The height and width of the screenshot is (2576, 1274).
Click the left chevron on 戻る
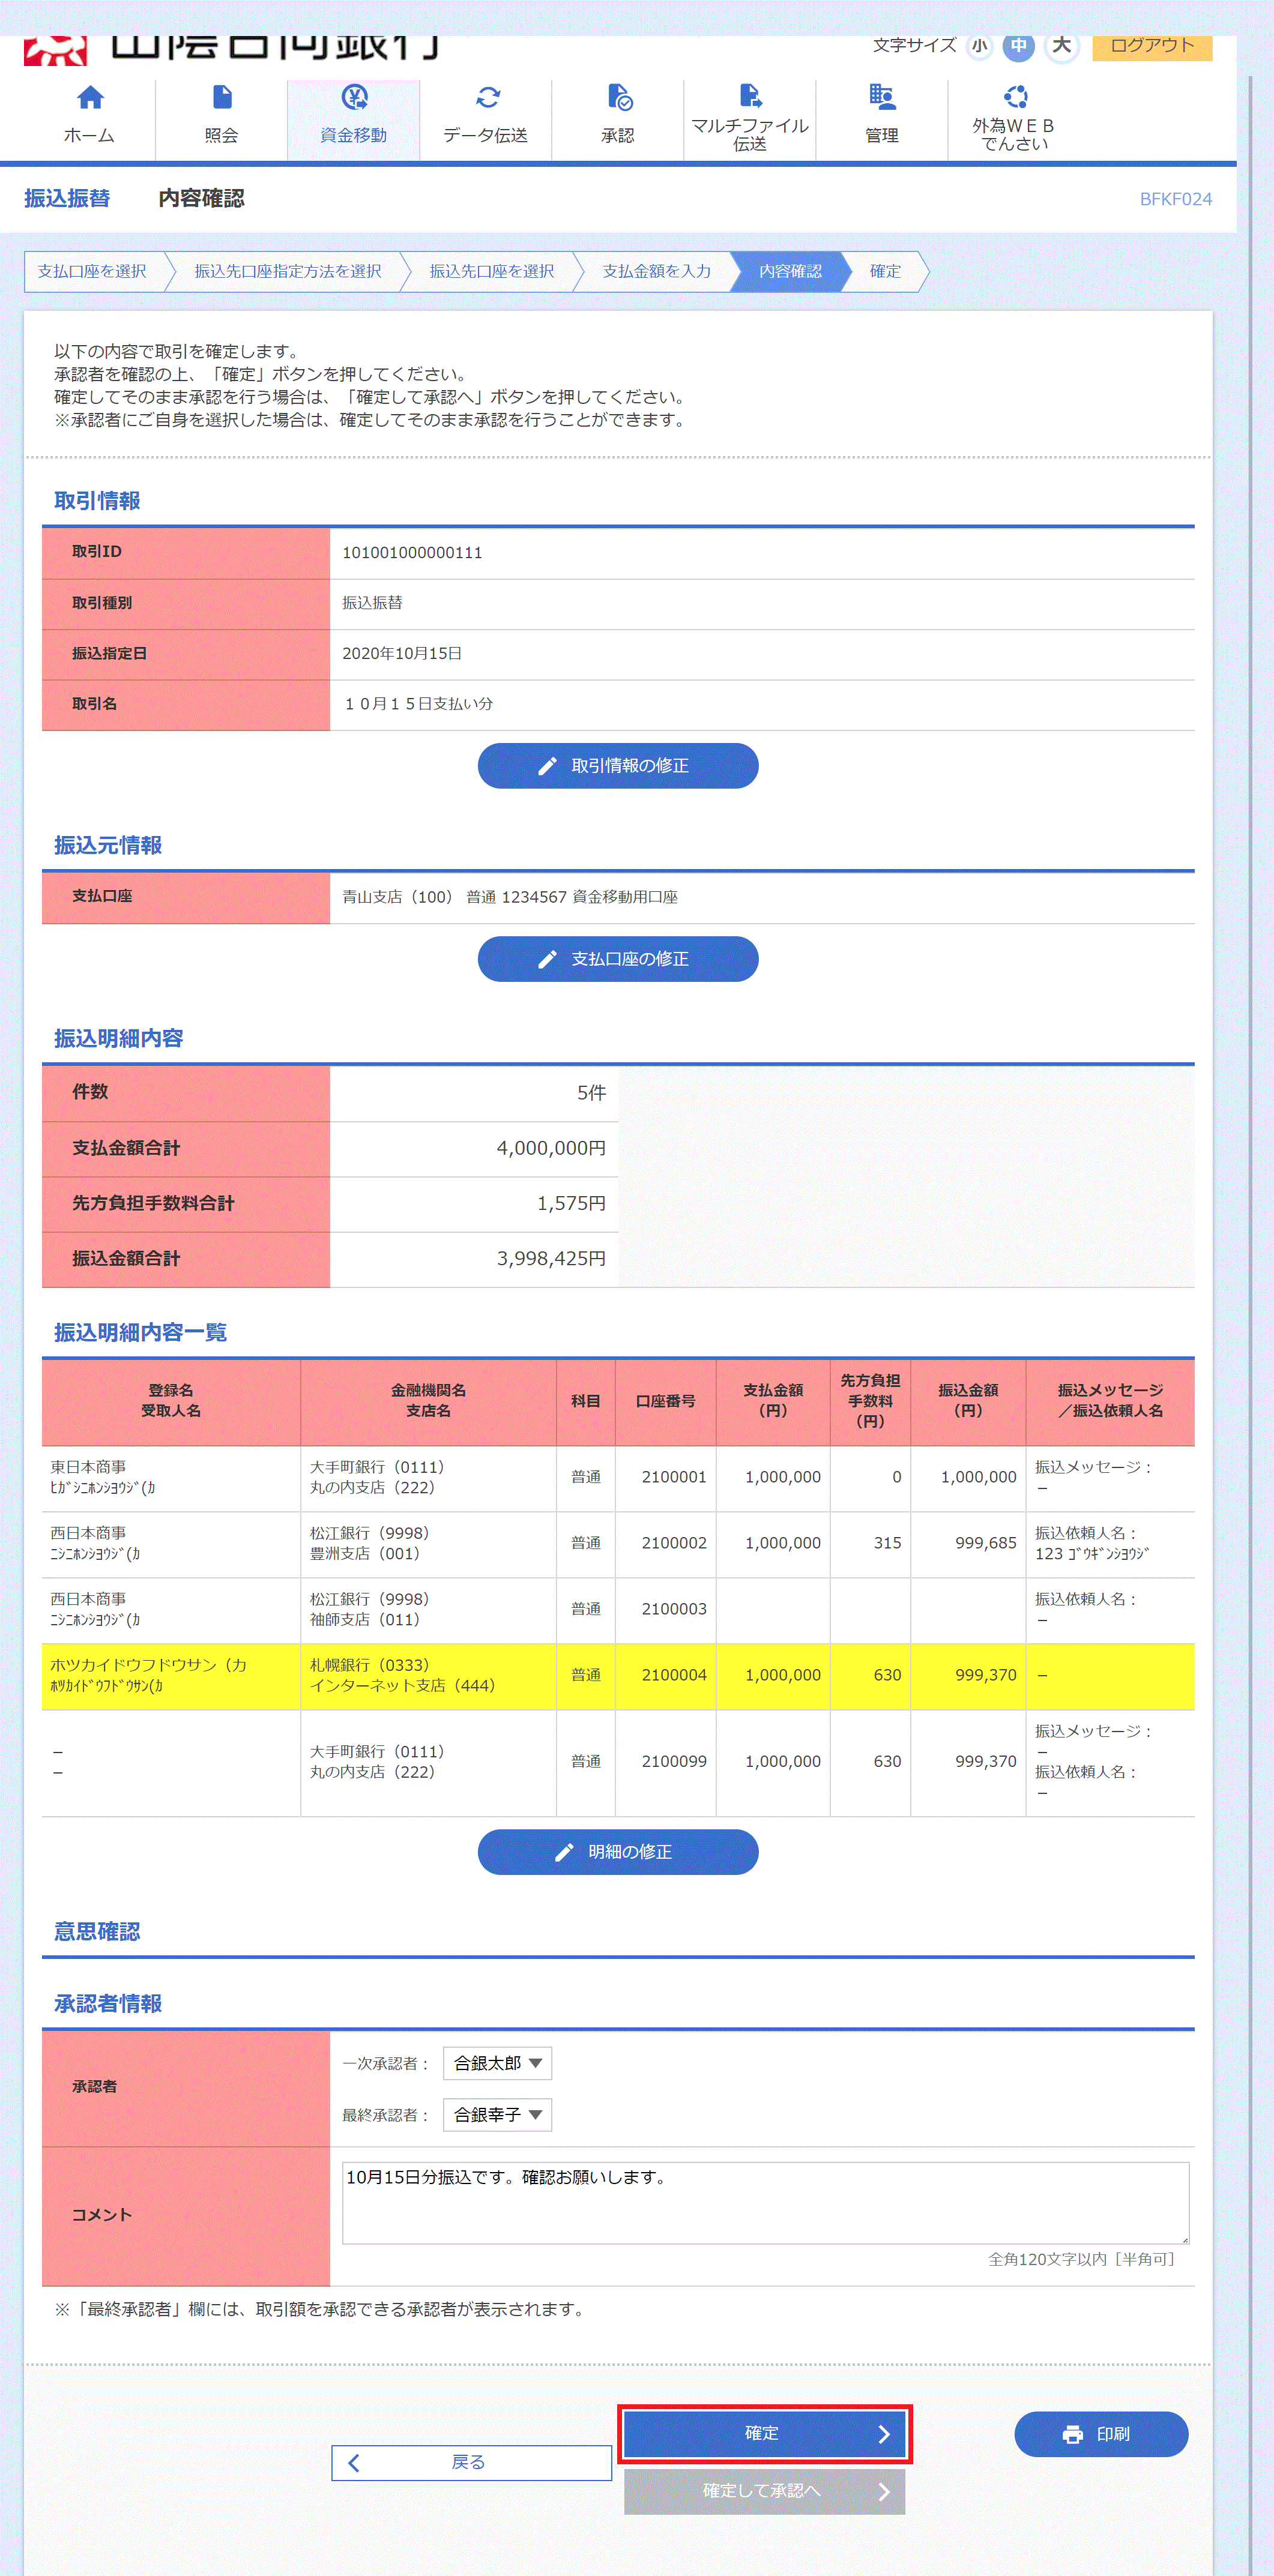(x=354, y=2462)
